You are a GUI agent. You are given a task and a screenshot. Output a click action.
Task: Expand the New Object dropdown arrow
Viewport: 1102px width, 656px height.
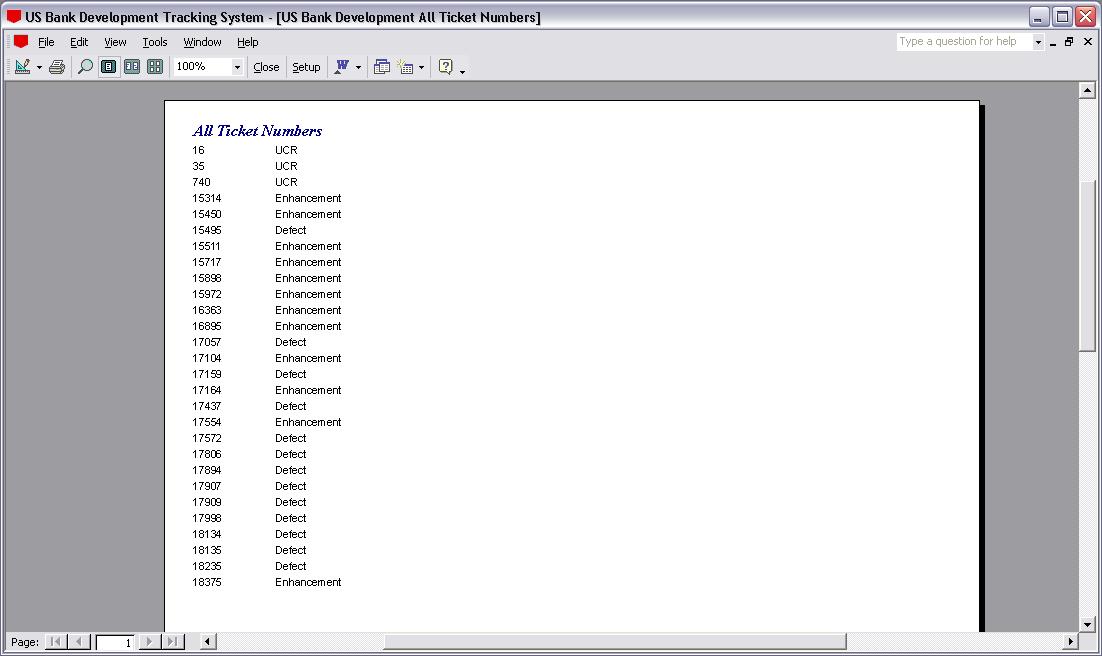click(x=421, y=67)
